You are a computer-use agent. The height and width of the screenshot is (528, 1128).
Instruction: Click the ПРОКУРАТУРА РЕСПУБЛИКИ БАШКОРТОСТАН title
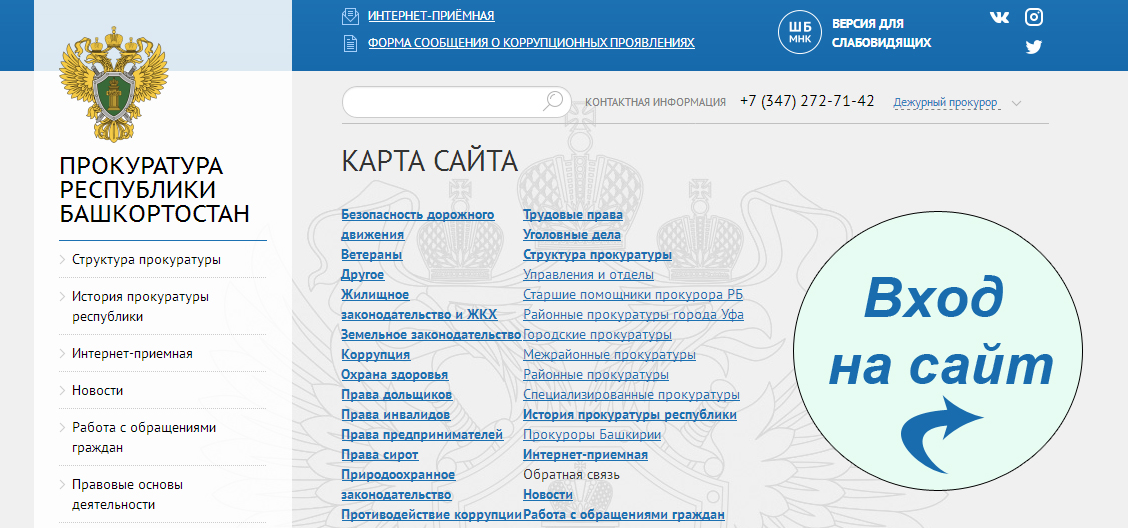click(155, 190)
